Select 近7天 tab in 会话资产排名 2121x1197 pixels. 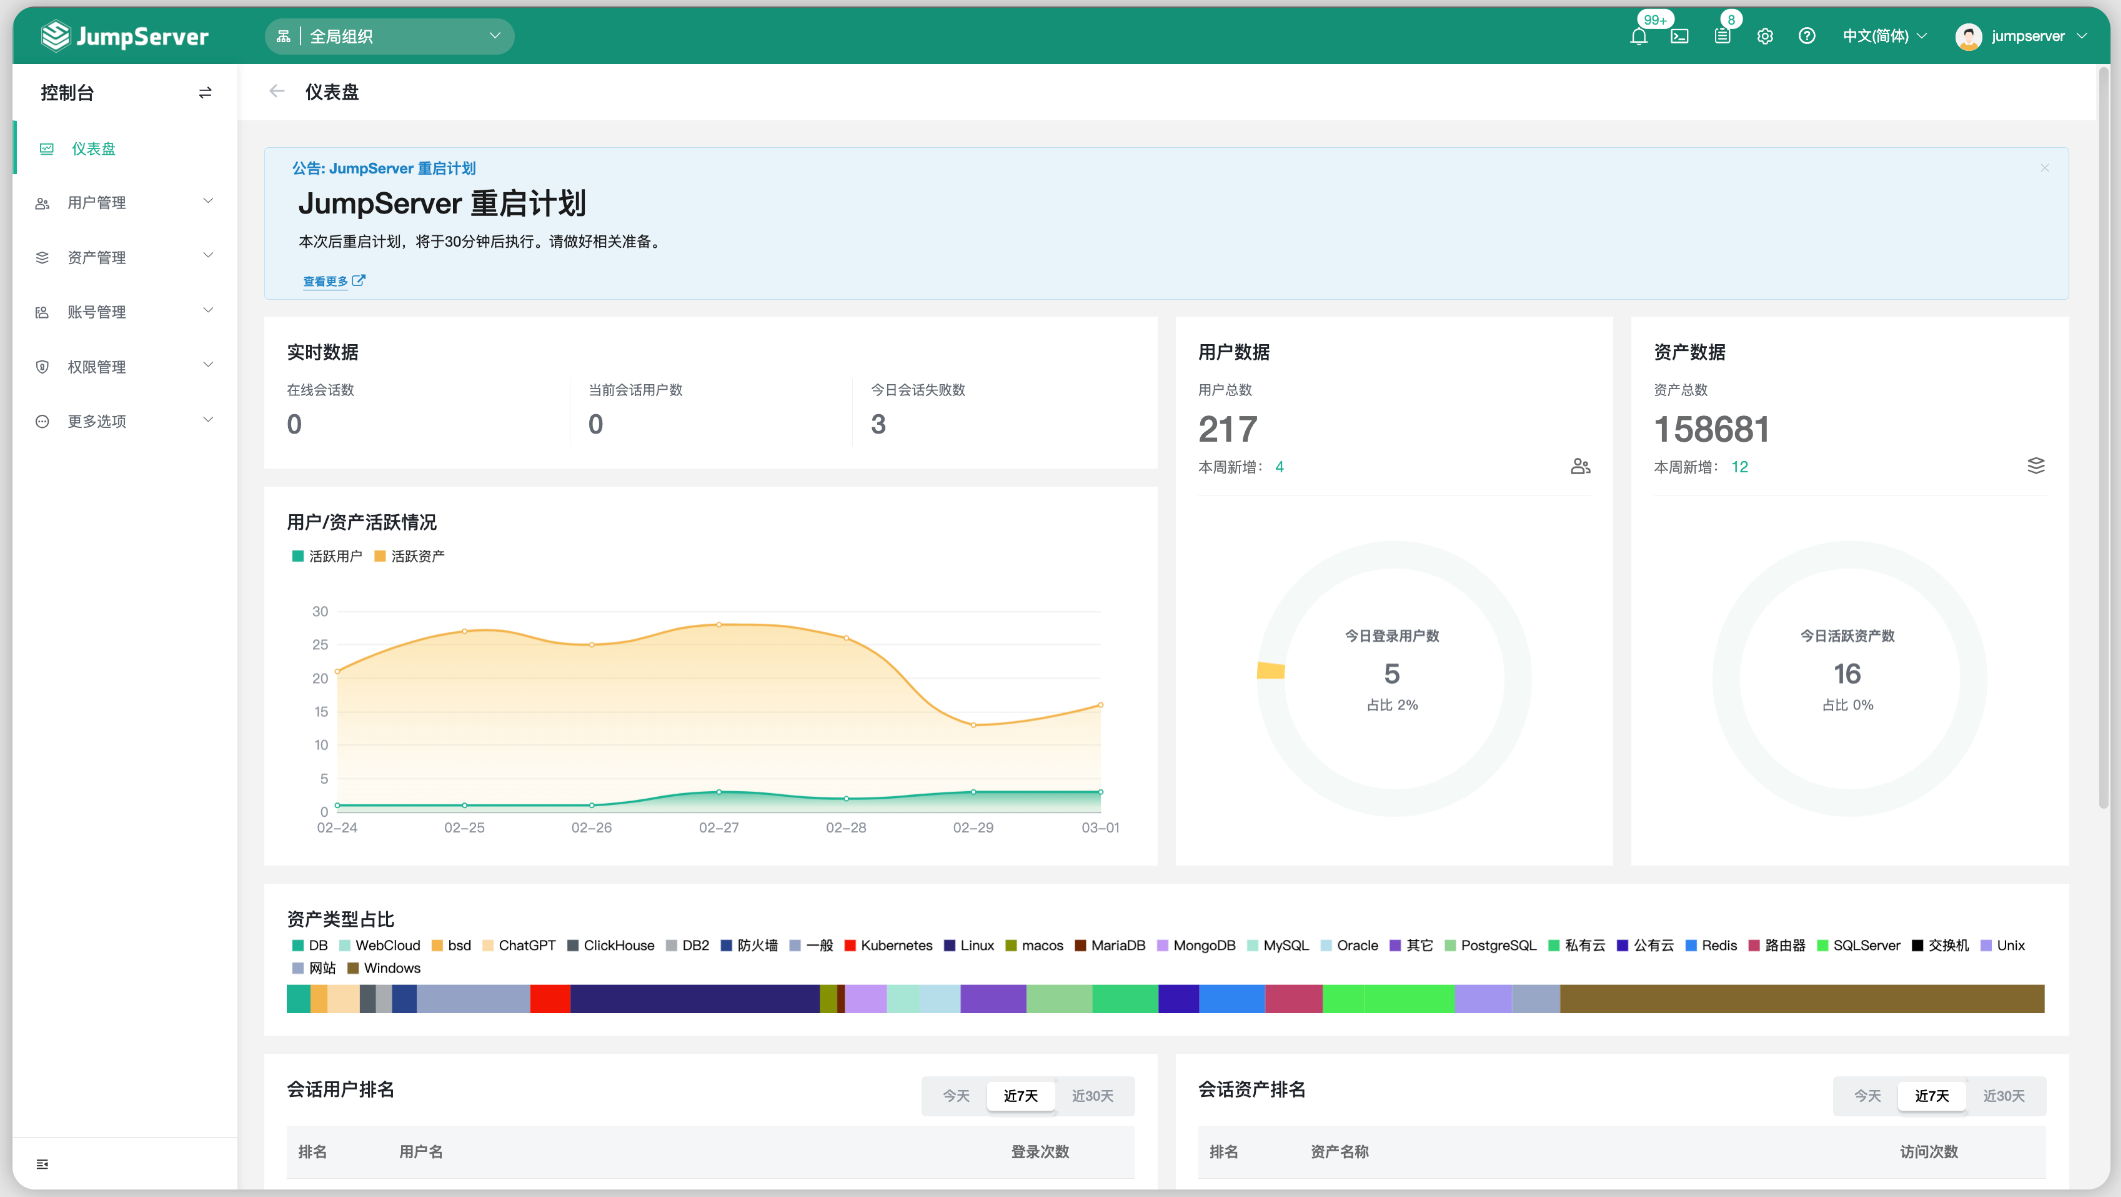1932,1096
